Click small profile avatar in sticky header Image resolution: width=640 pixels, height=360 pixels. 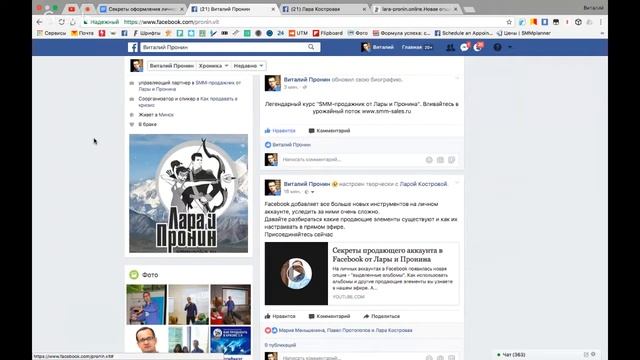[136, 65]
